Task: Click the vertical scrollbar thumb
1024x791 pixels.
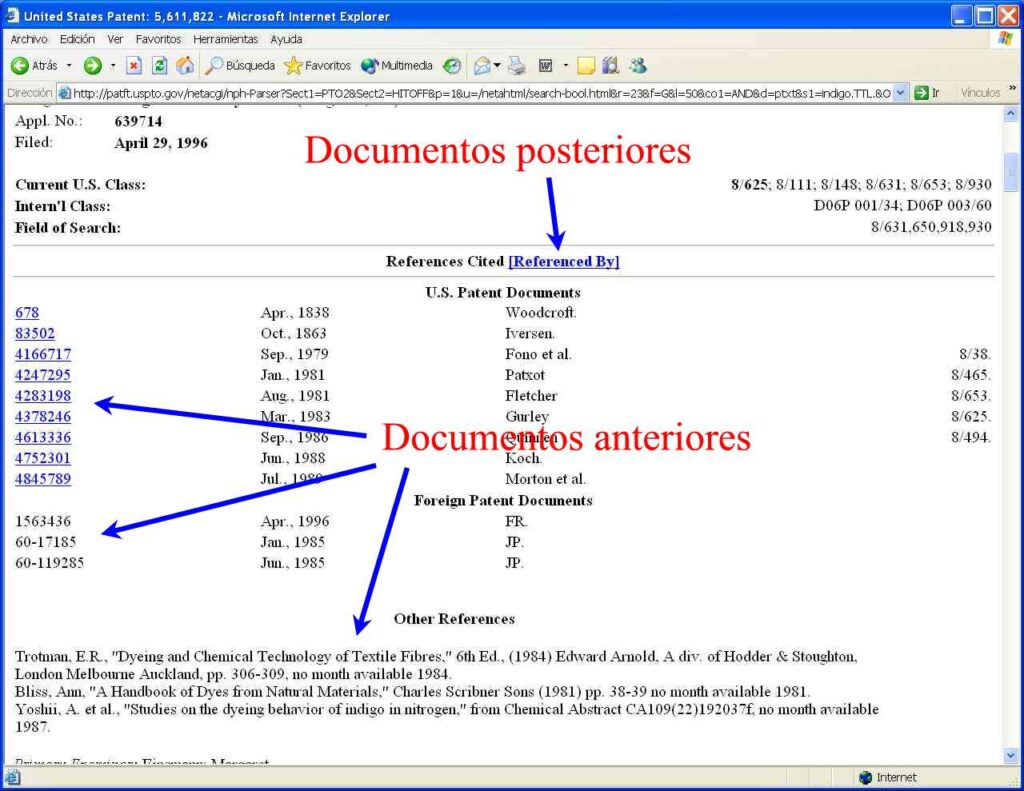Action: click(1010, 172)
